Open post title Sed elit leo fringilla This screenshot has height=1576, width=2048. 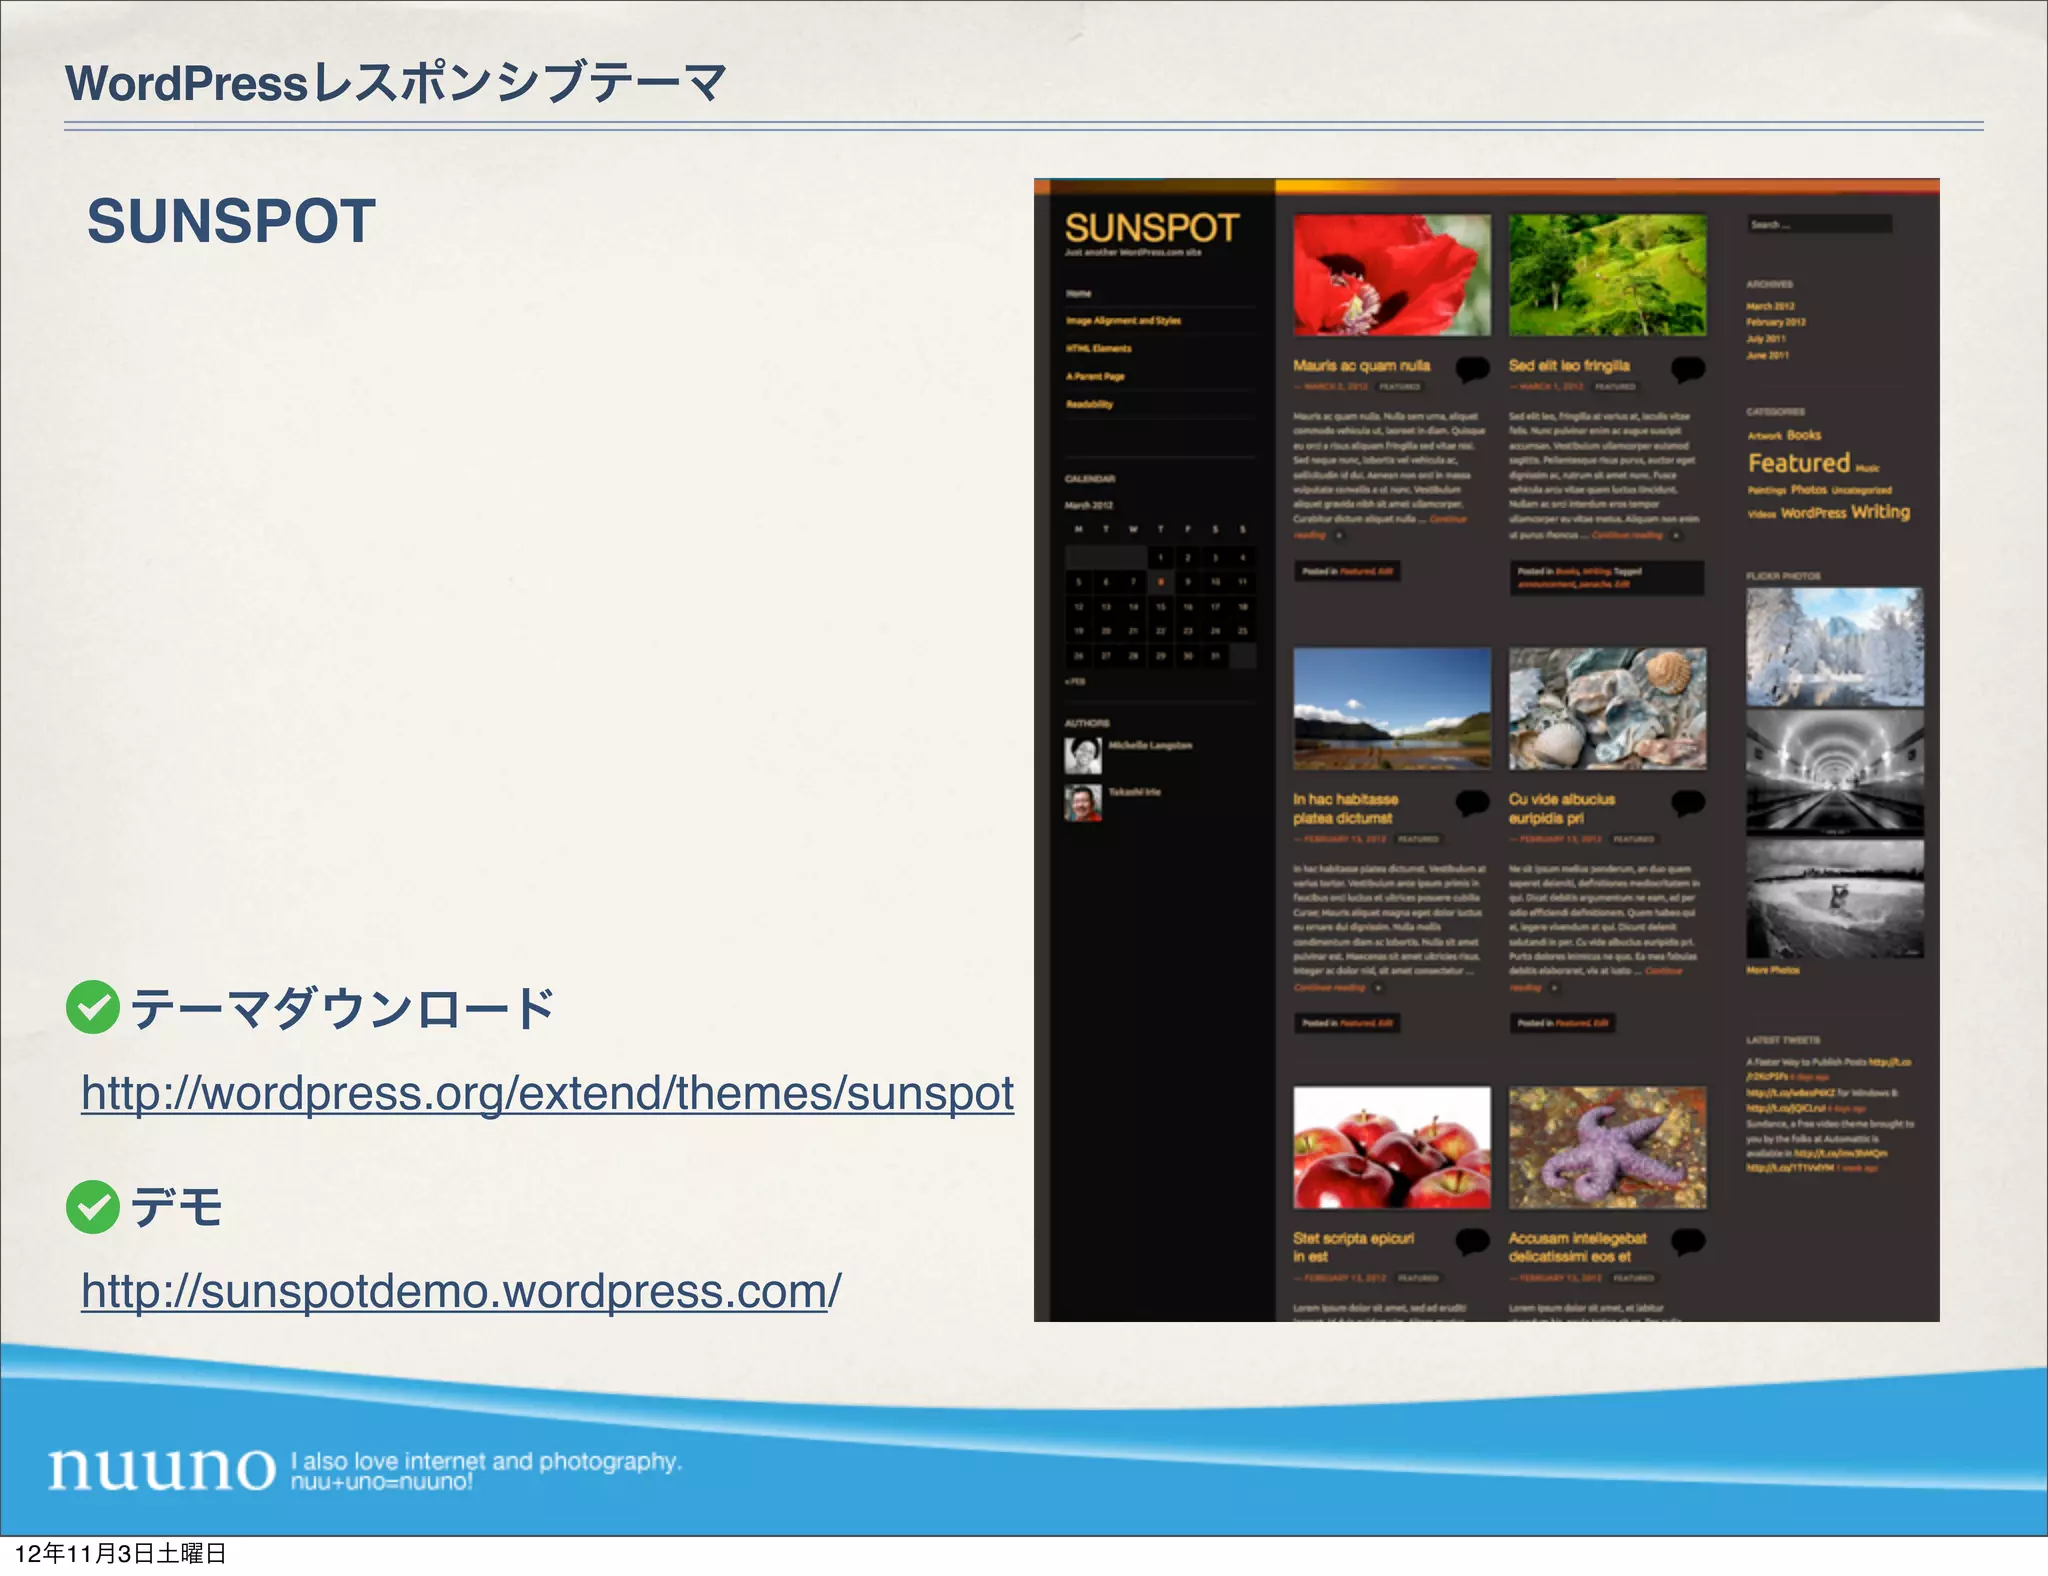tap(1569, 366)
